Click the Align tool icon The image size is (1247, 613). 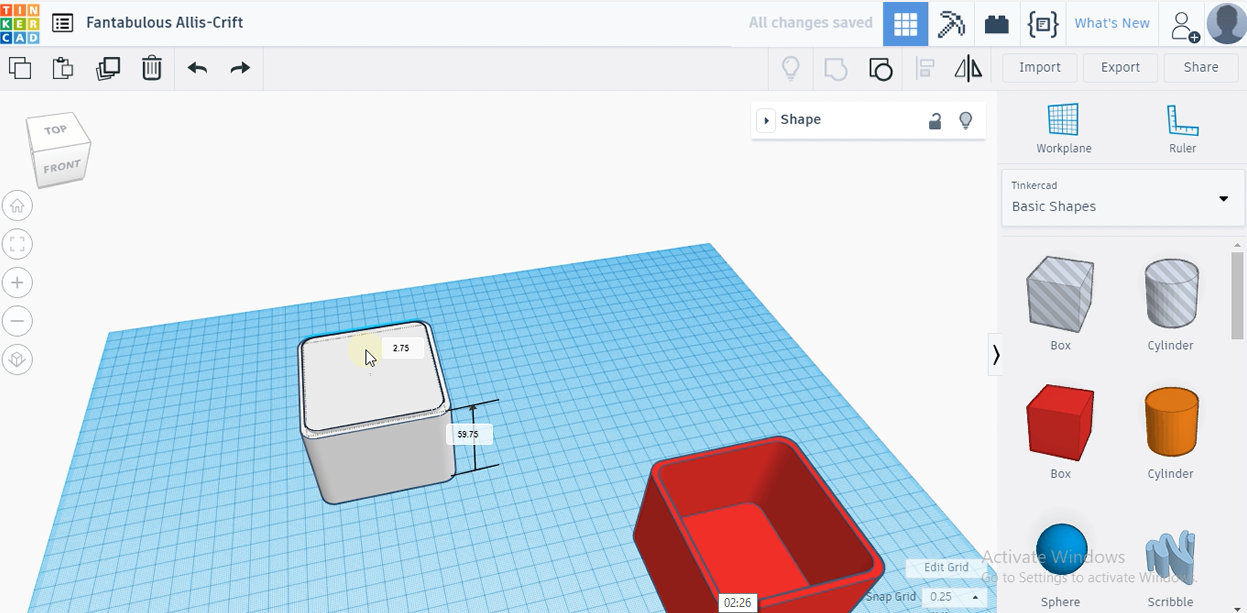(x=926, y=68)
